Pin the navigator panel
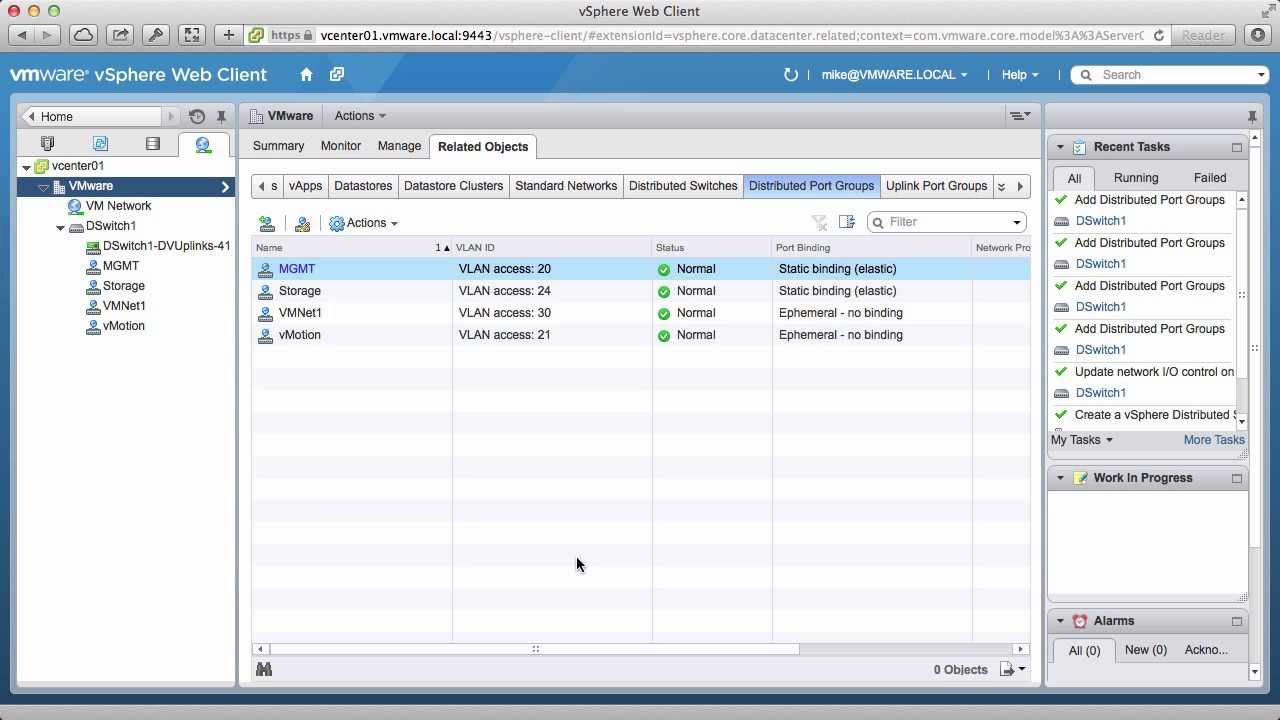The width and height of the screenshot is (1280, 720). pos(221,117)
